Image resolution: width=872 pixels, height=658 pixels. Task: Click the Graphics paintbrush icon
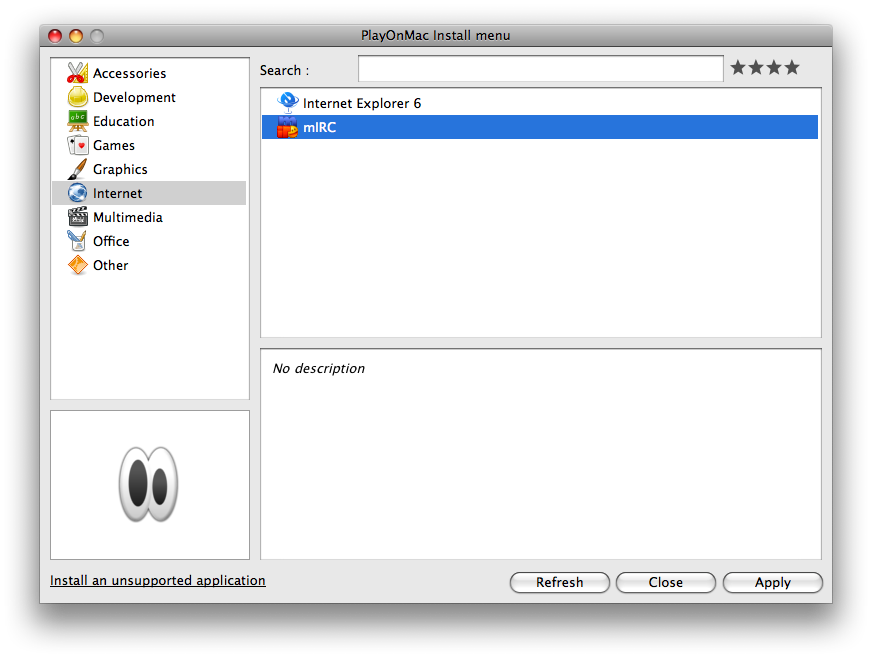77,169
